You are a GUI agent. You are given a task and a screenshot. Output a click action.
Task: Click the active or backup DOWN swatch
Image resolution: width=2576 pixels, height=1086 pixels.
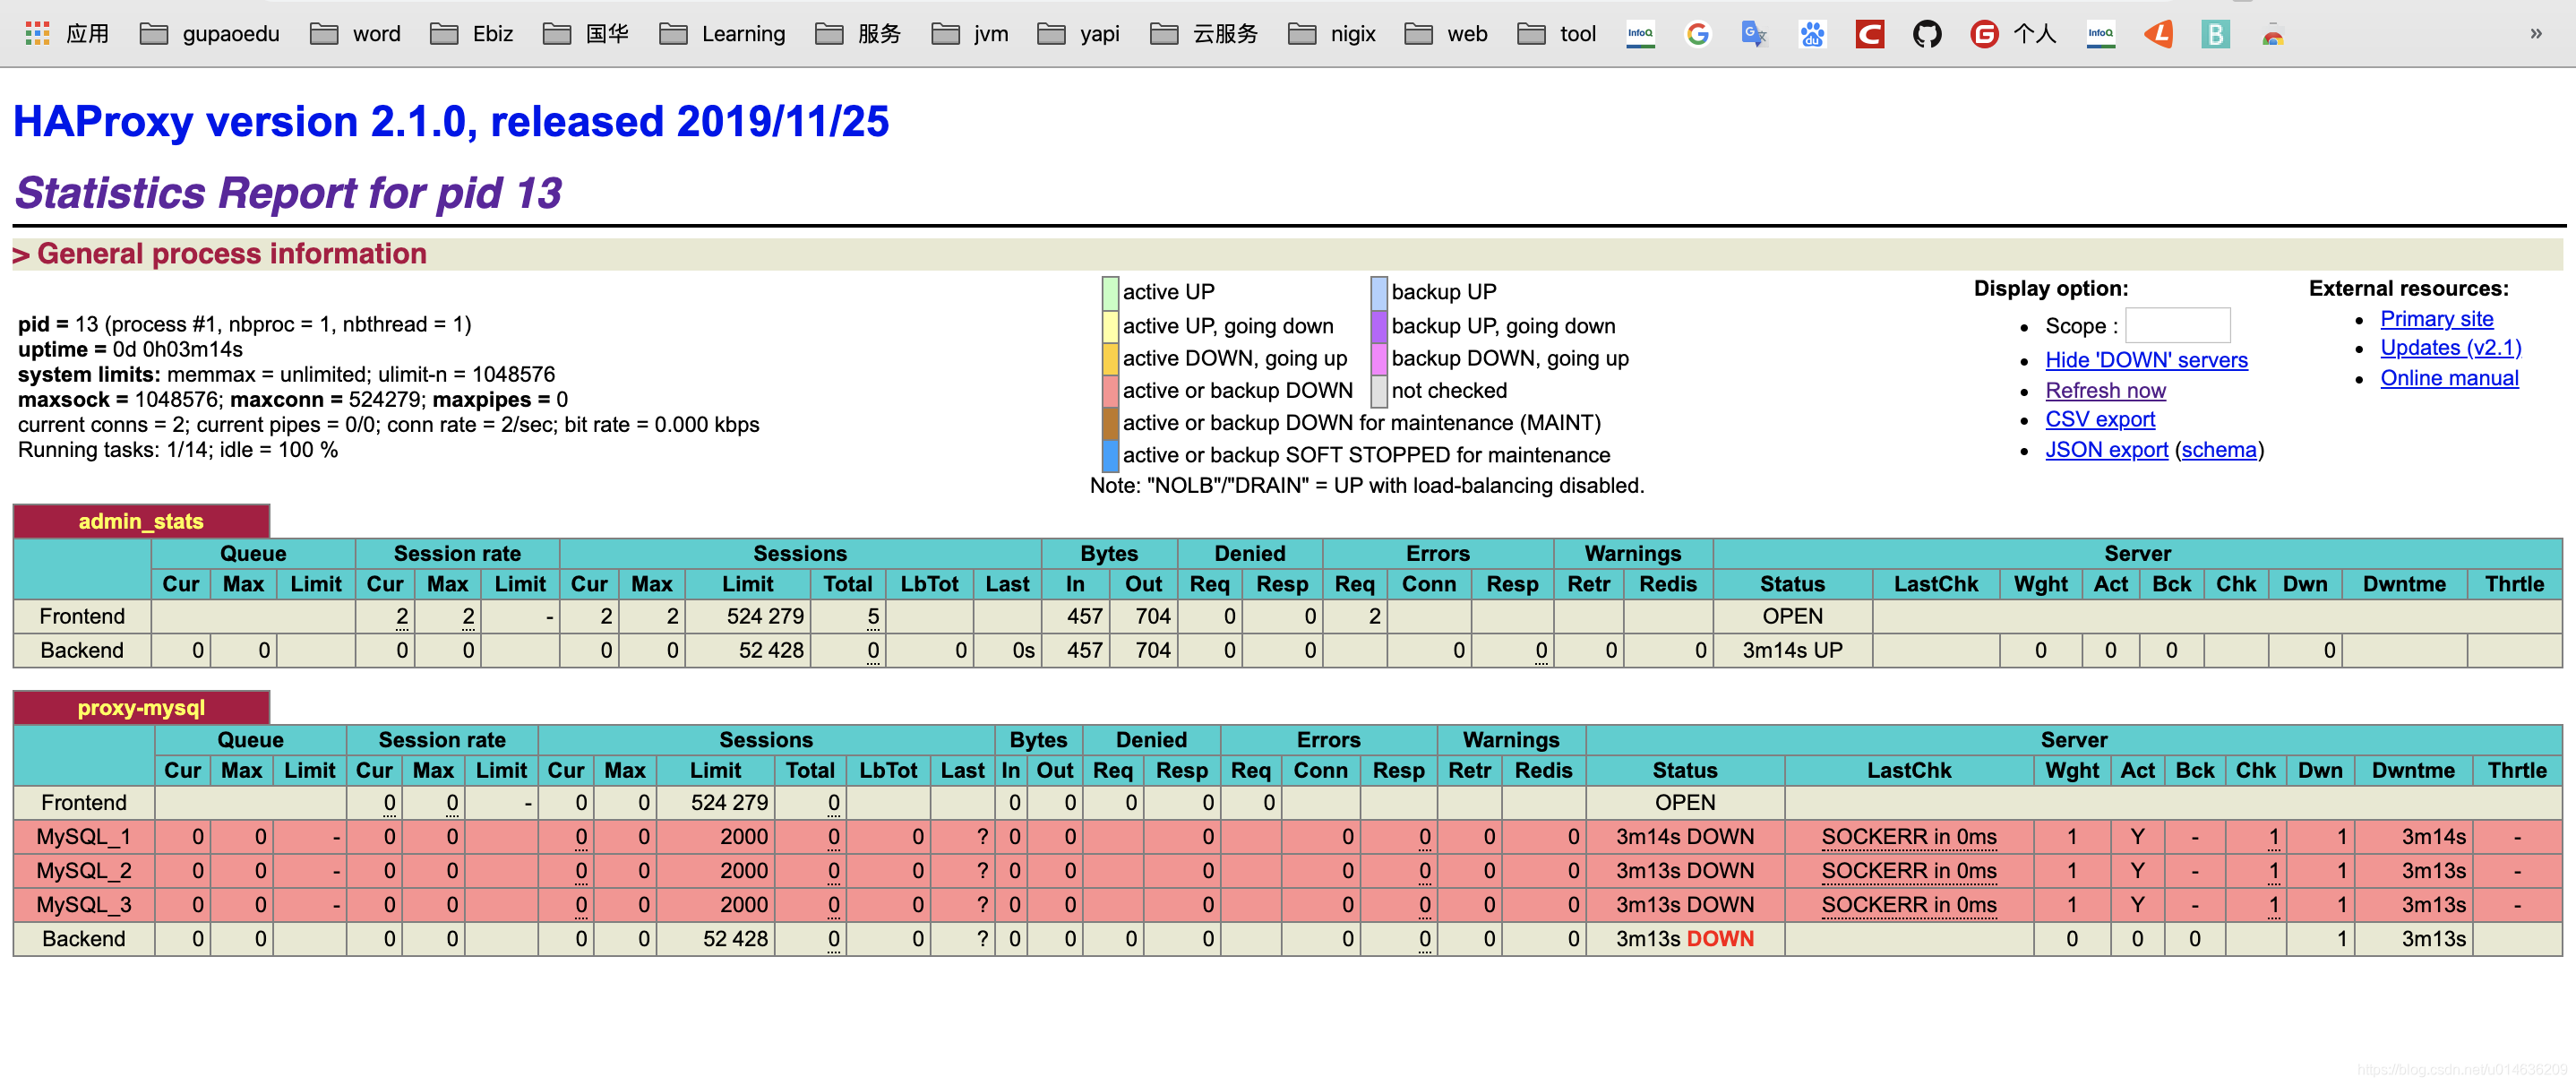[x=1109, y=391]
